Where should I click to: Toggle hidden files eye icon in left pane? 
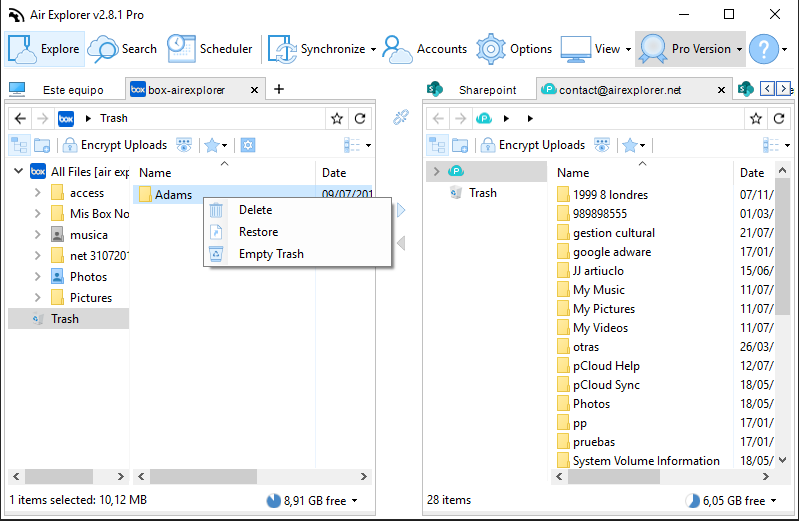pyautogui.click(x=184, y=145)
